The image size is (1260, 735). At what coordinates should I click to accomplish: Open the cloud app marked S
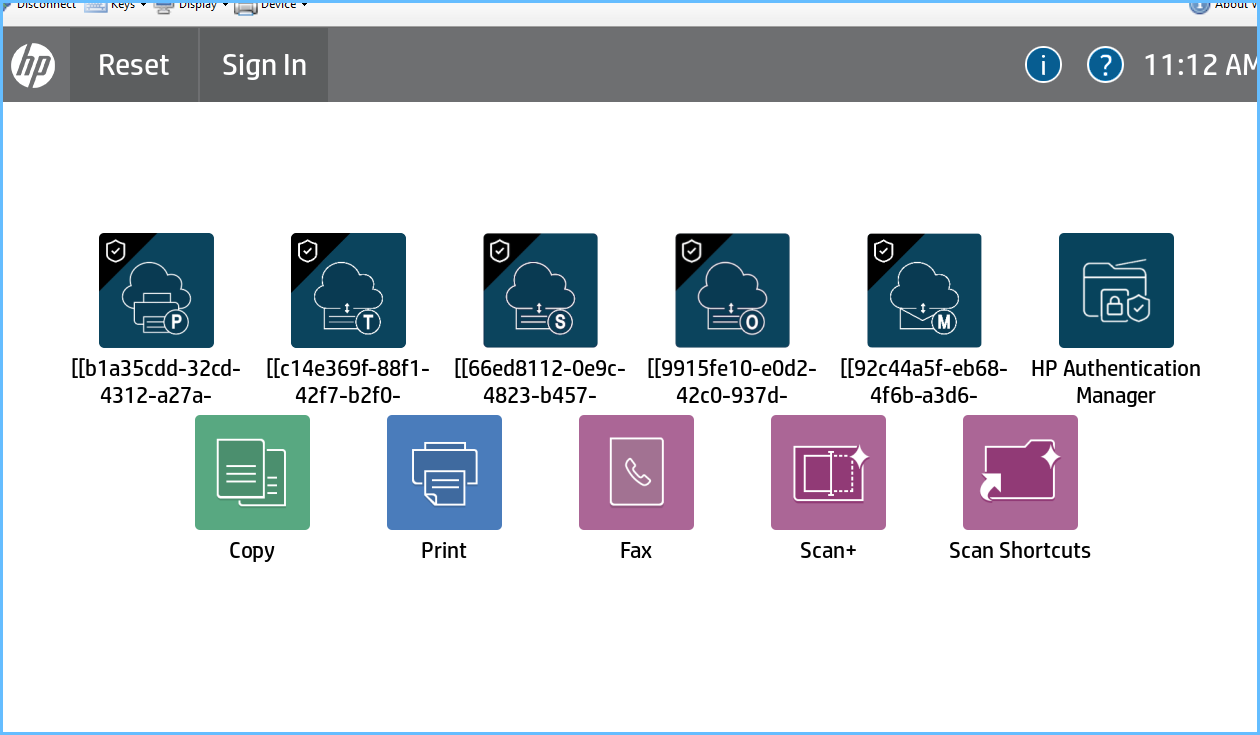coord(540,290)
